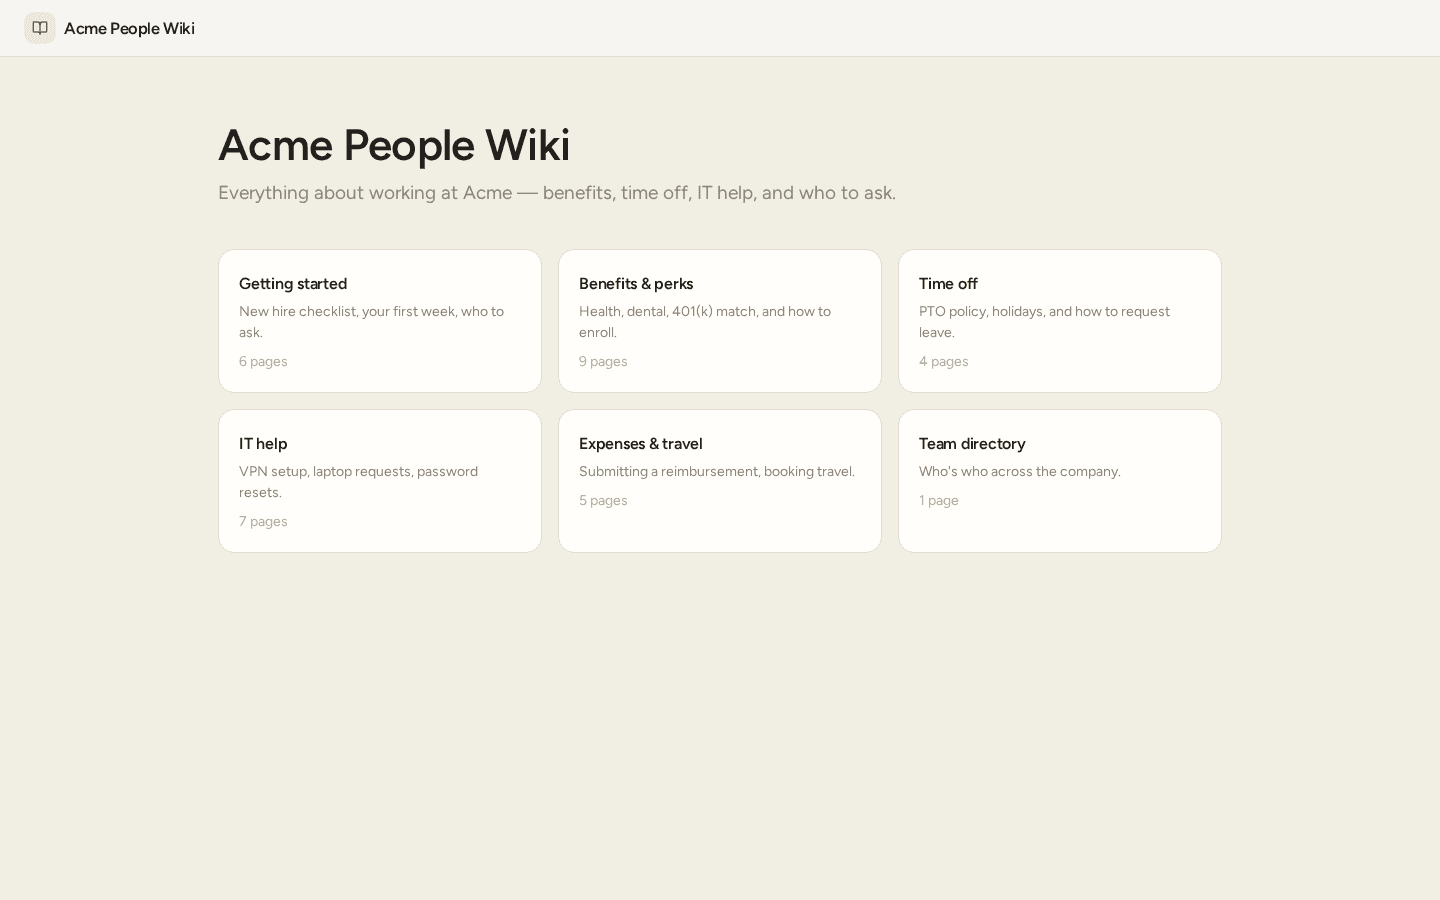
Task: Click the "Everything about working at Acme" subtitle
Action: click(557, 192)
